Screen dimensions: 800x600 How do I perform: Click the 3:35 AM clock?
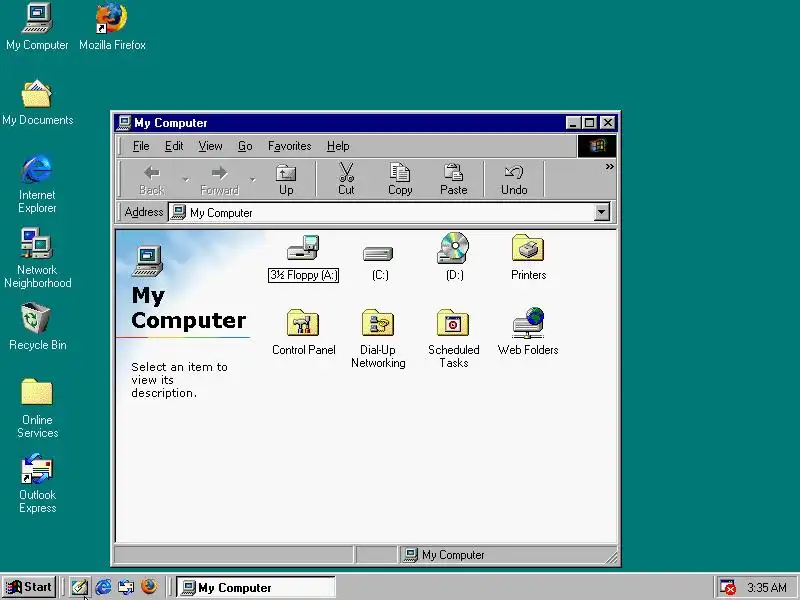767,588
